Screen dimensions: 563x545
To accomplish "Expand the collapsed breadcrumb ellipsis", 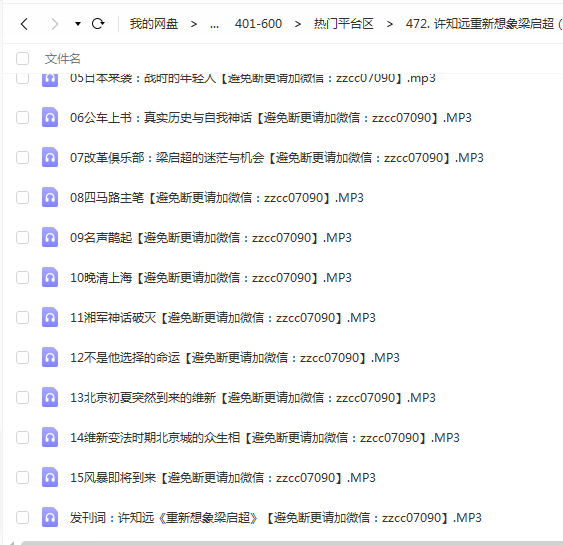I will coord(214,25).
